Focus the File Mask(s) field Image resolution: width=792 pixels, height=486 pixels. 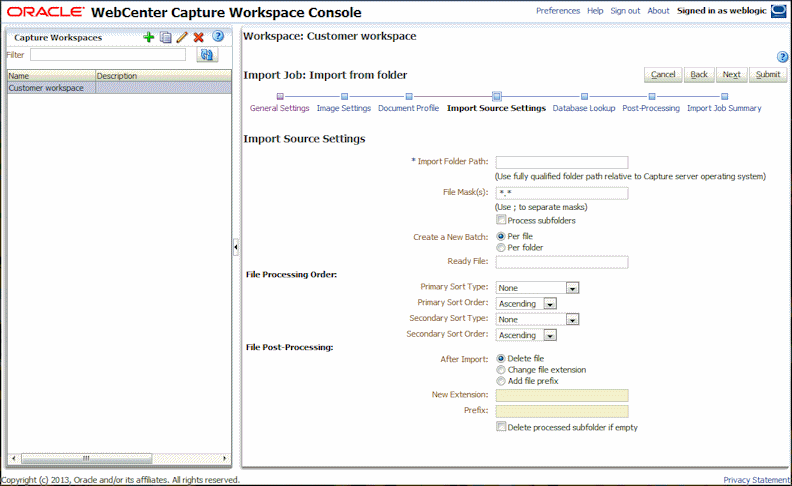[562, 193]
